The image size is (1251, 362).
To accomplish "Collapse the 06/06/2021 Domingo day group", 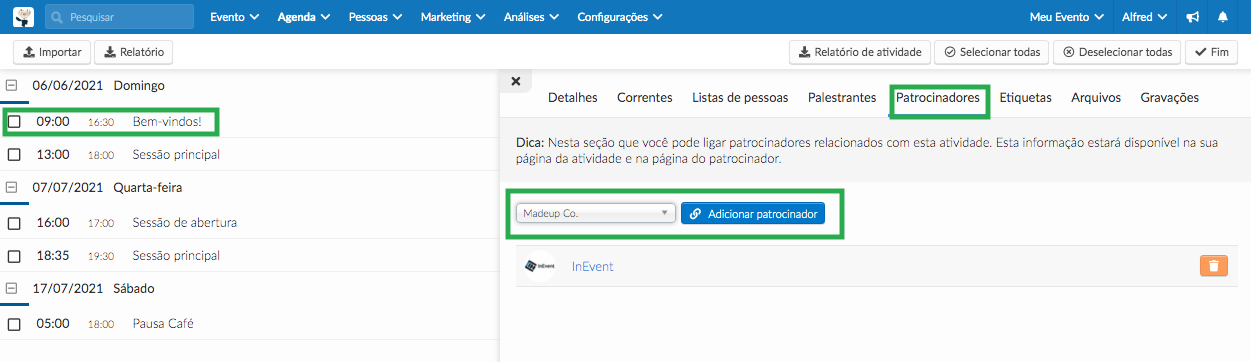I will coord(11,86).
